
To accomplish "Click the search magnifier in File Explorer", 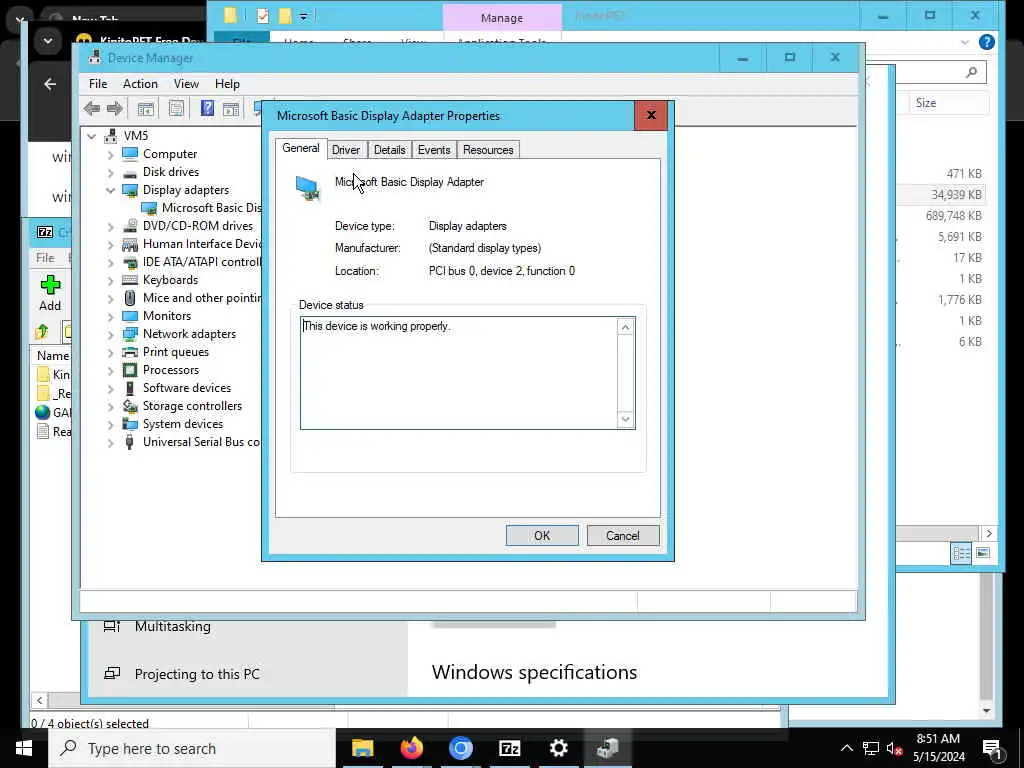I will [x=971, y=72].
